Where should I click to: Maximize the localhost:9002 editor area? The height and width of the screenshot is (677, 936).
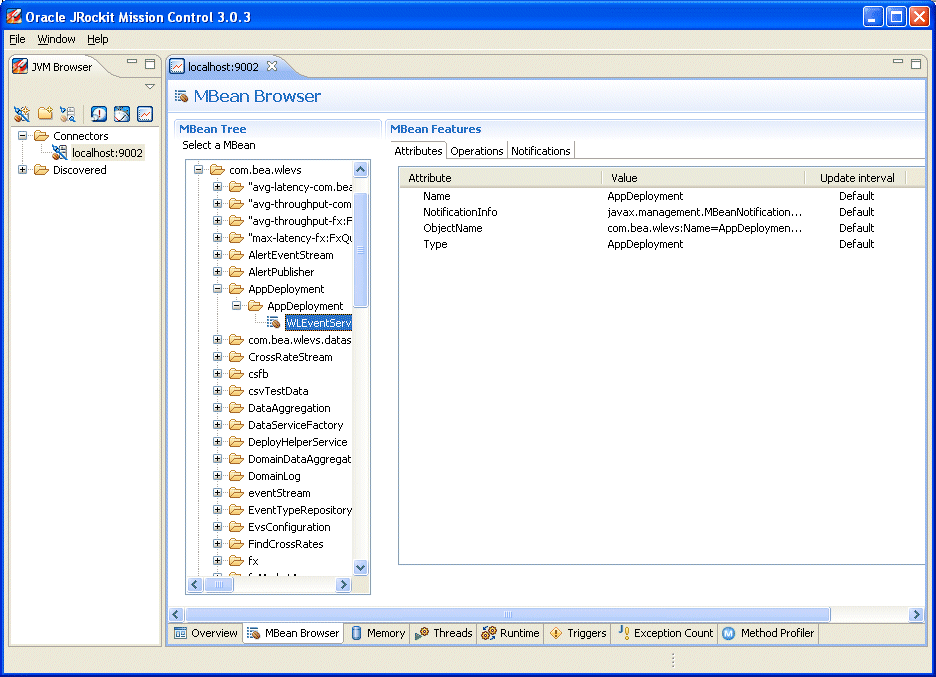point(916,63)
